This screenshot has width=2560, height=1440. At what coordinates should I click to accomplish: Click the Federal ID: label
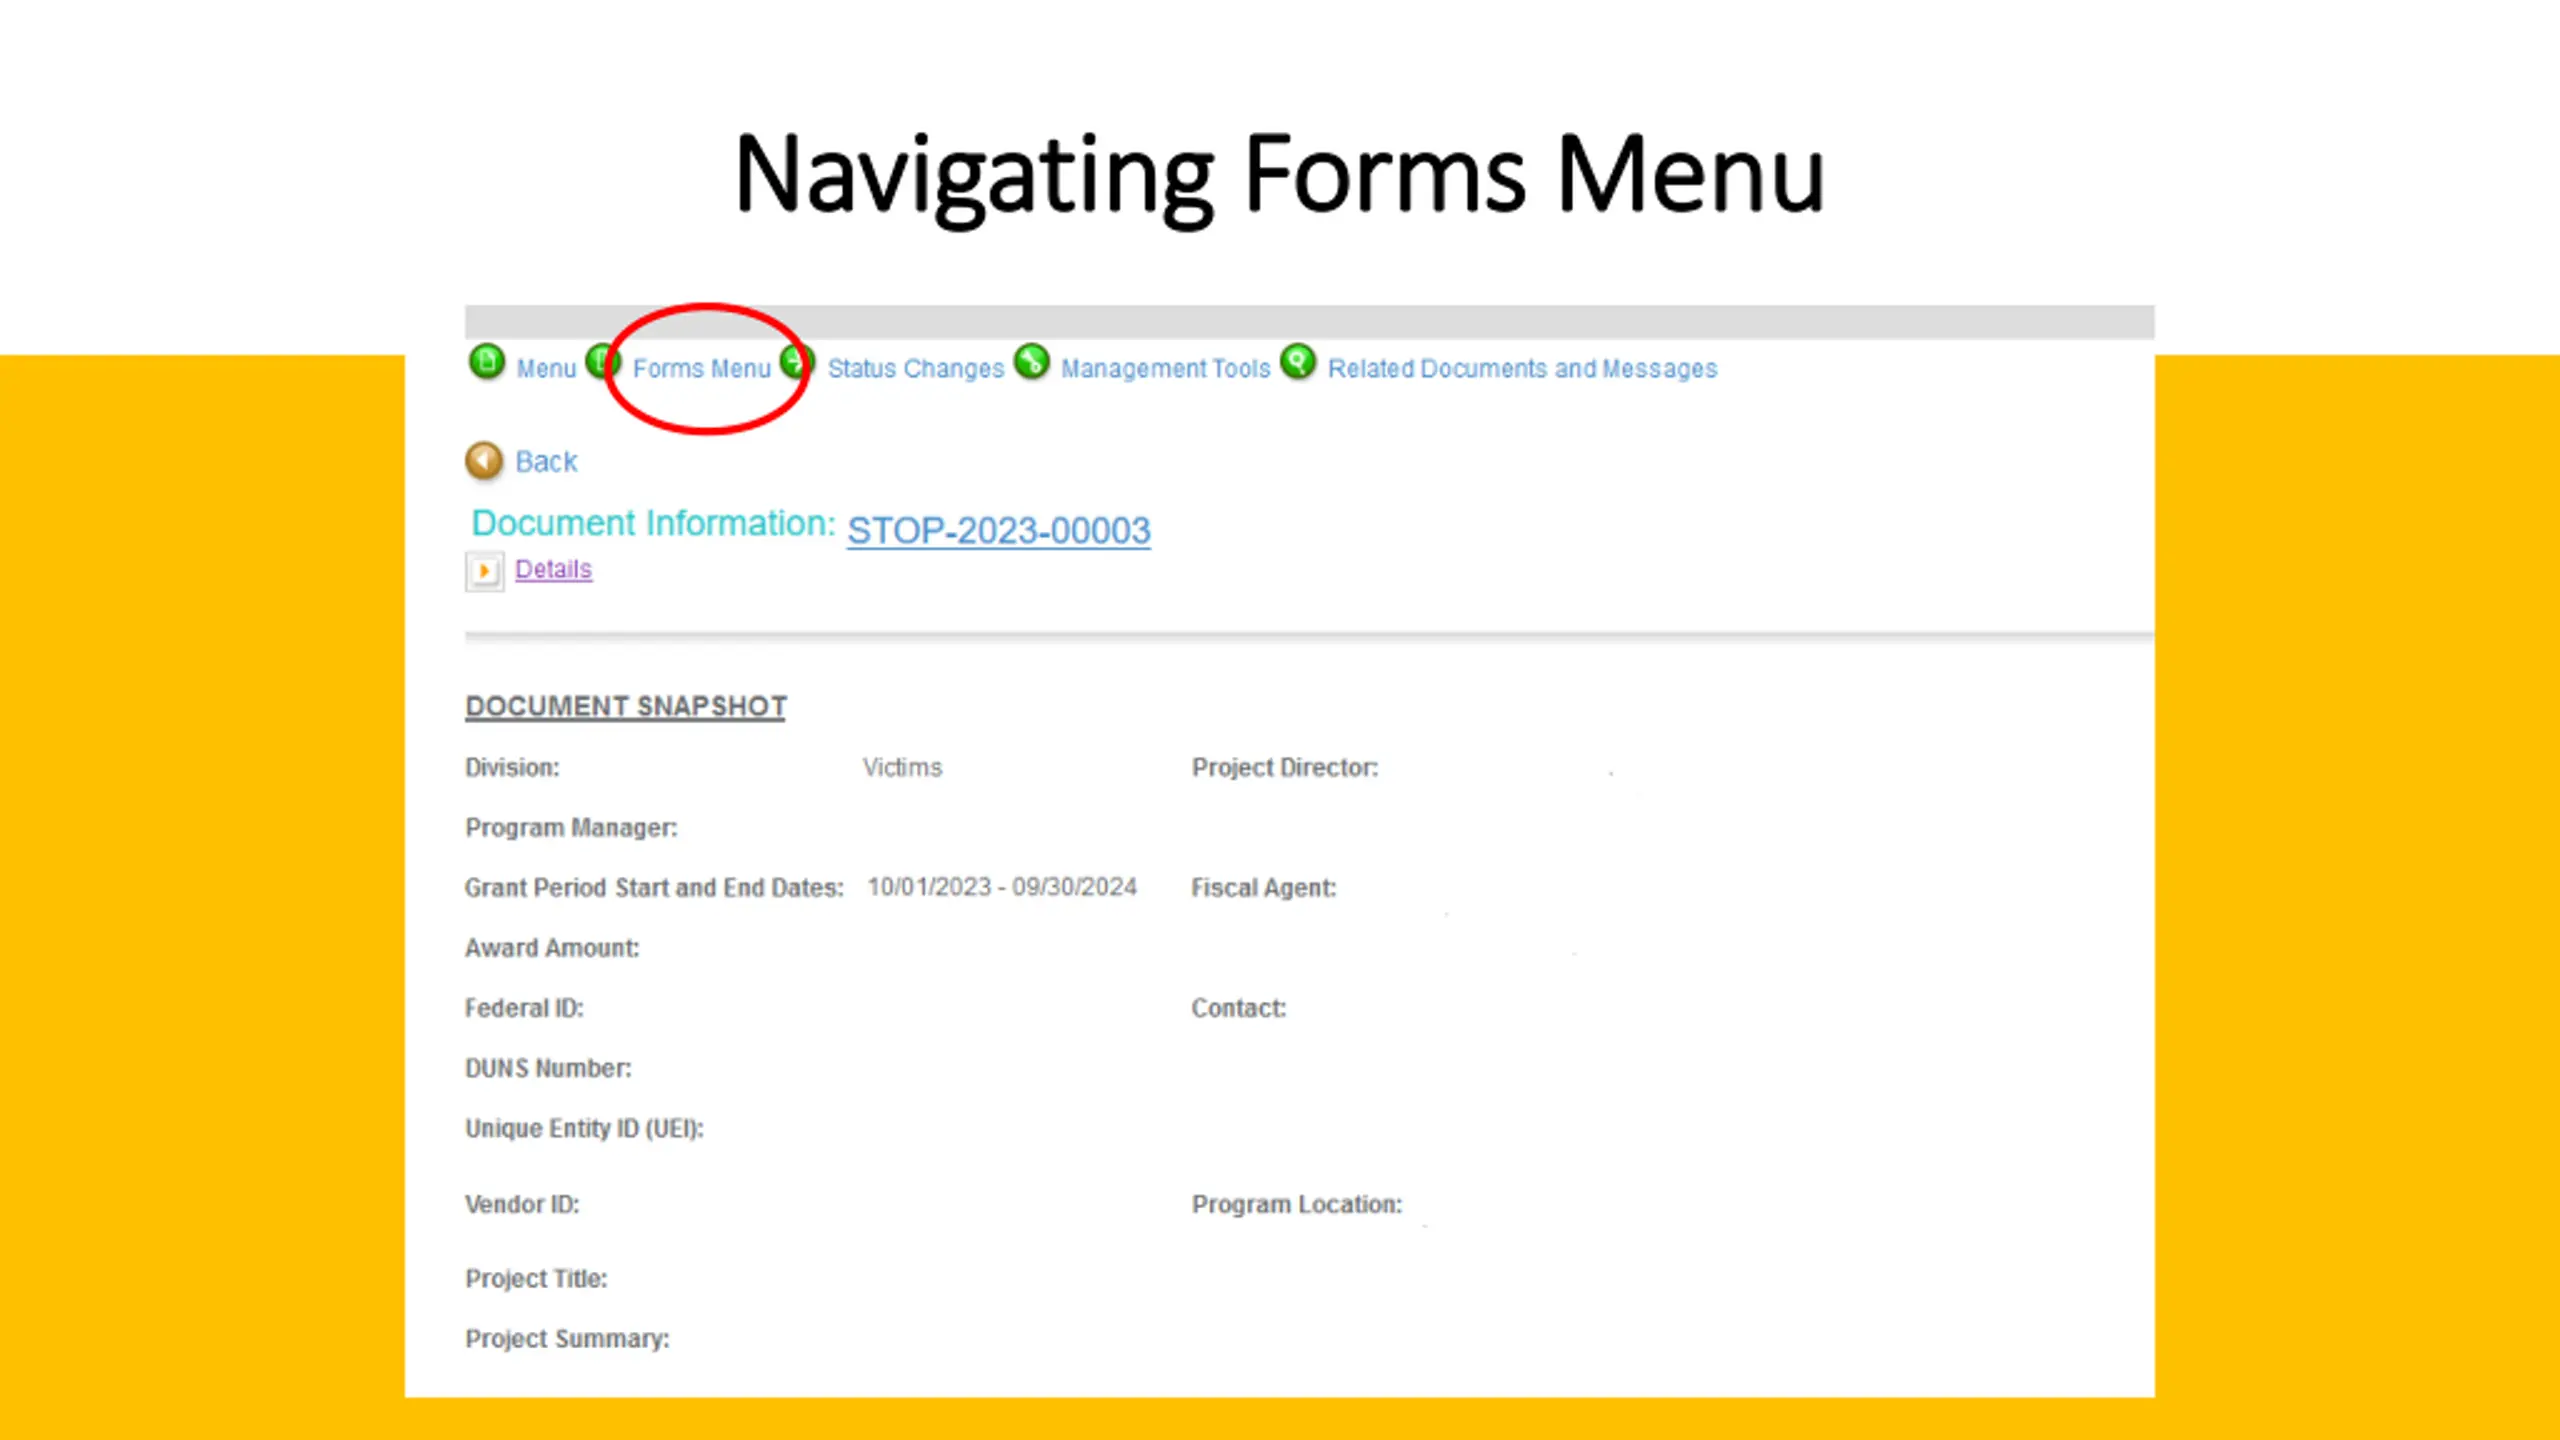click(x=524, y=1008)
